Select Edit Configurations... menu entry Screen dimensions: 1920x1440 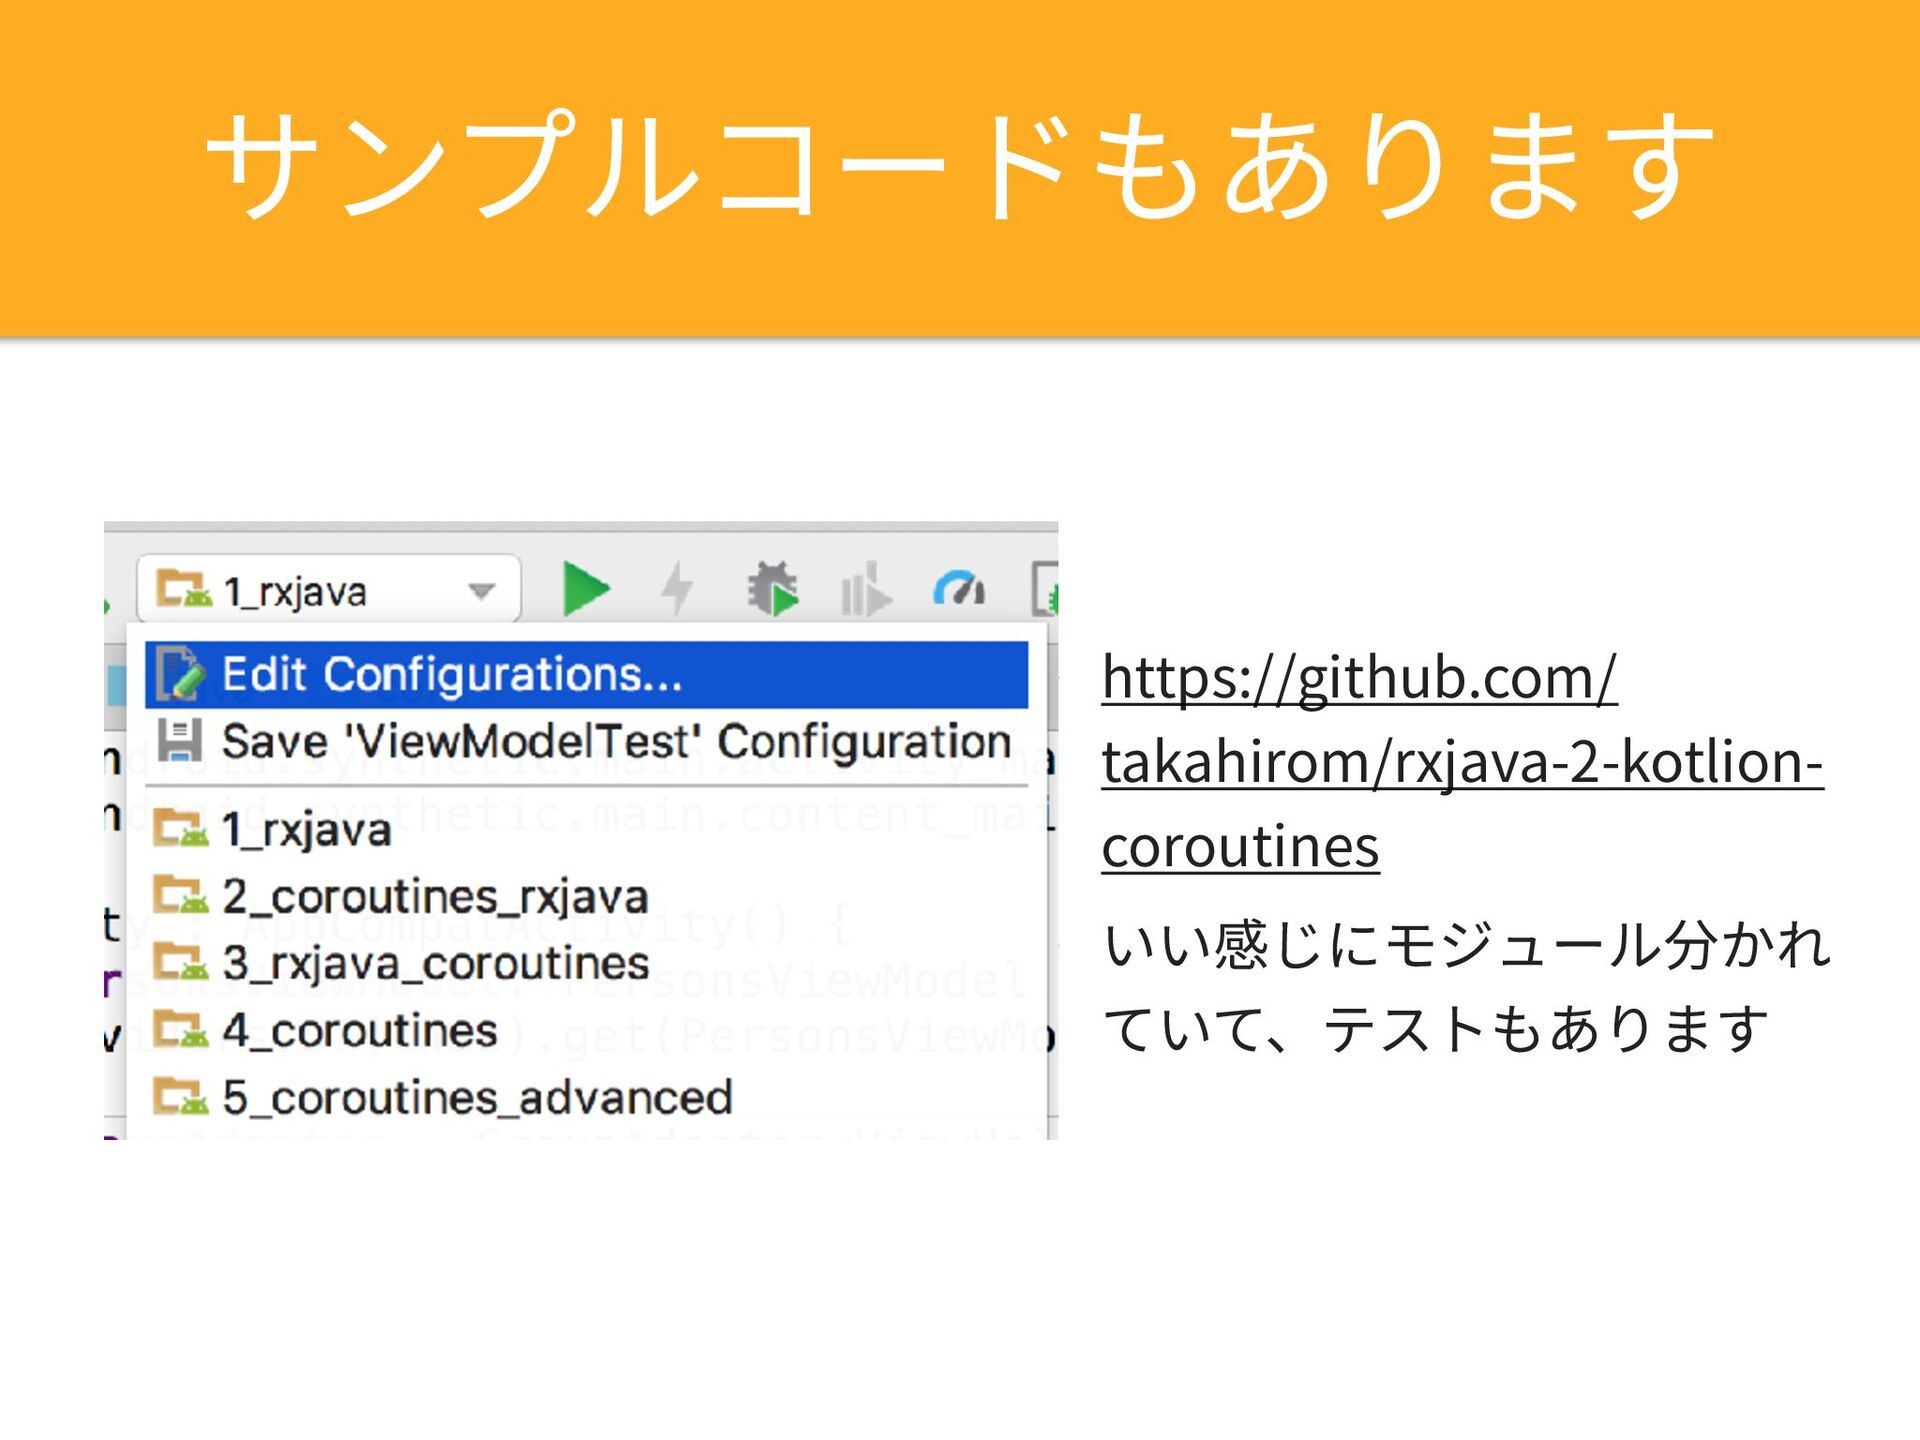click(452, 674)
